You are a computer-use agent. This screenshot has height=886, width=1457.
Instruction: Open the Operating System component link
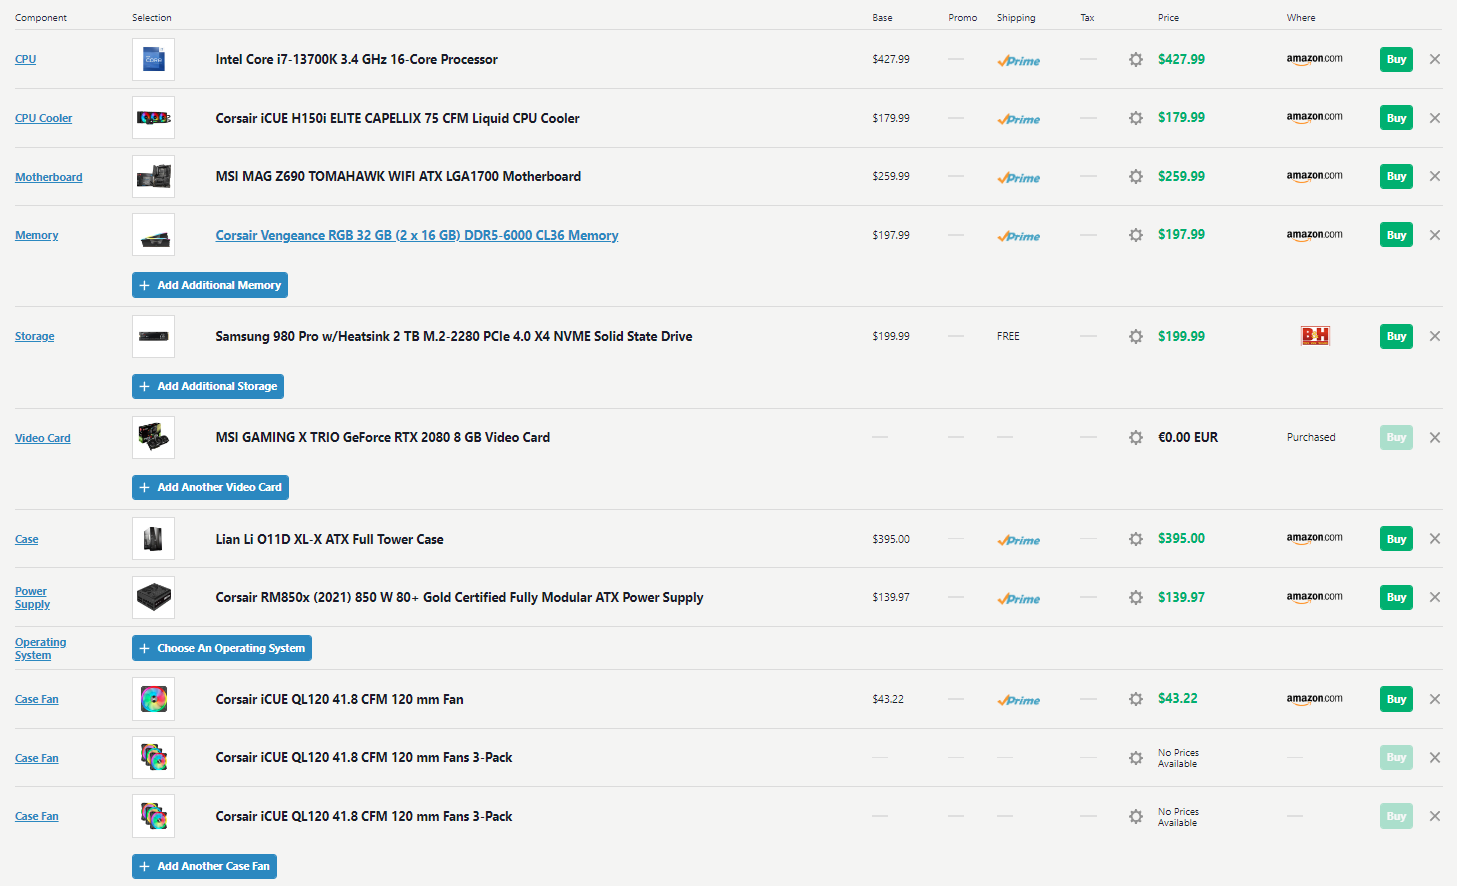point(40,649)
